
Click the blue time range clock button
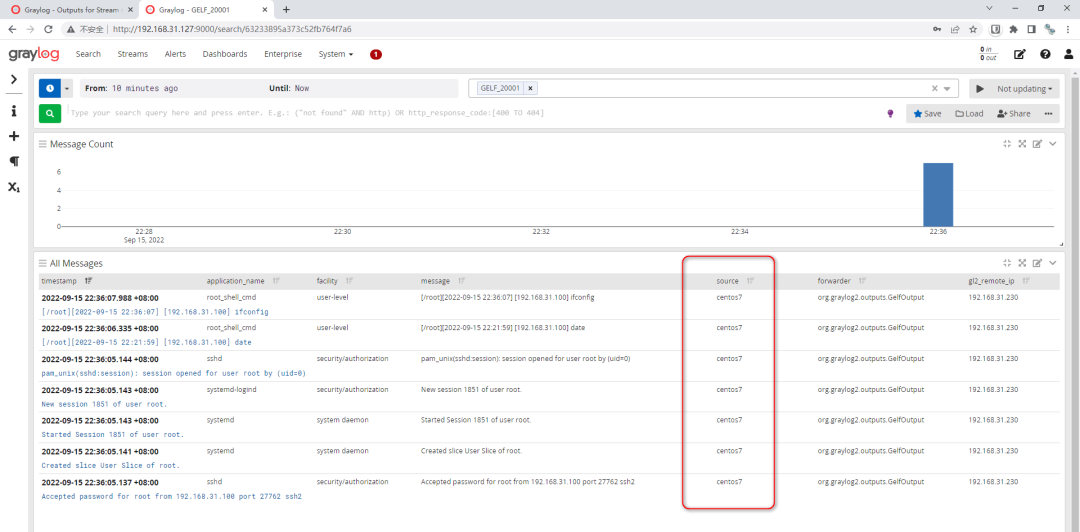[x=50, y=88]
